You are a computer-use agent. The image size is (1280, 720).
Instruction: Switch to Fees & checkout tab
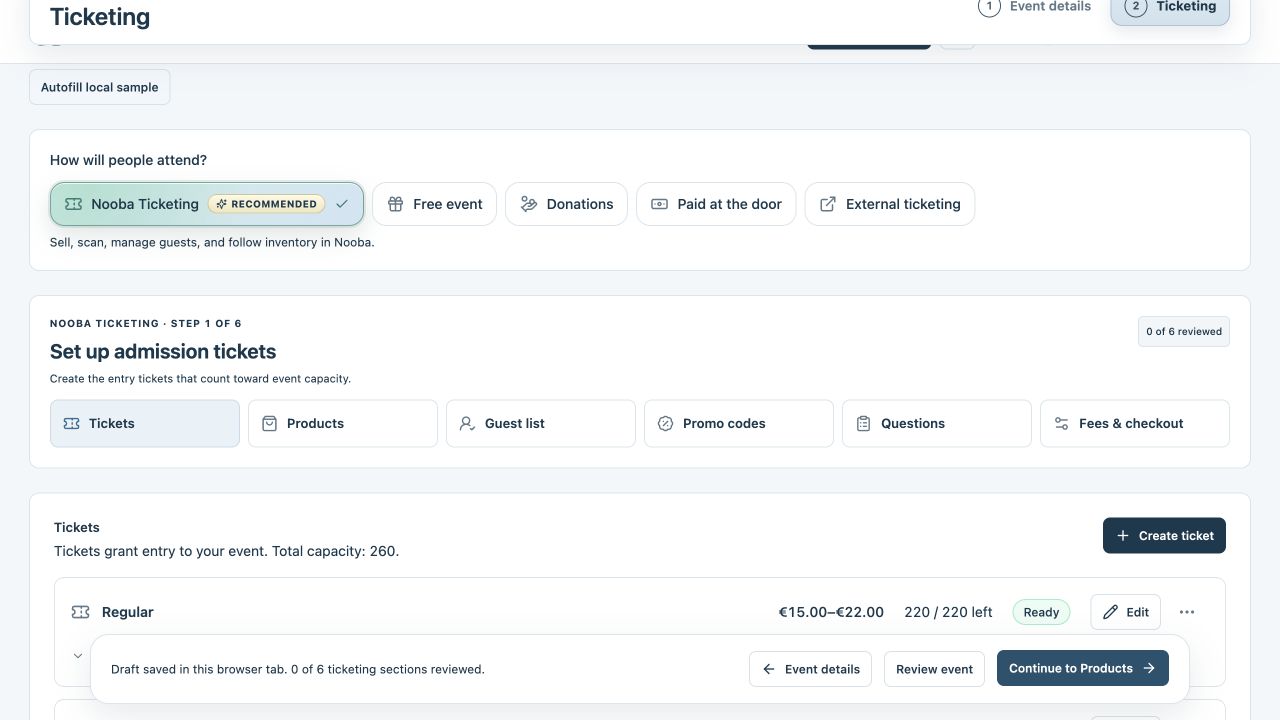(1135, 424)
